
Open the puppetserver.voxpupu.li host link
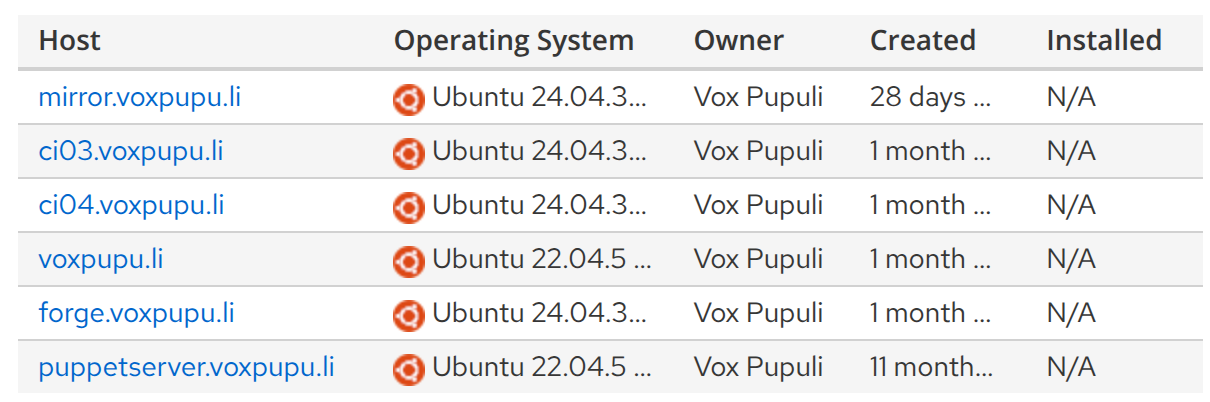186,368
